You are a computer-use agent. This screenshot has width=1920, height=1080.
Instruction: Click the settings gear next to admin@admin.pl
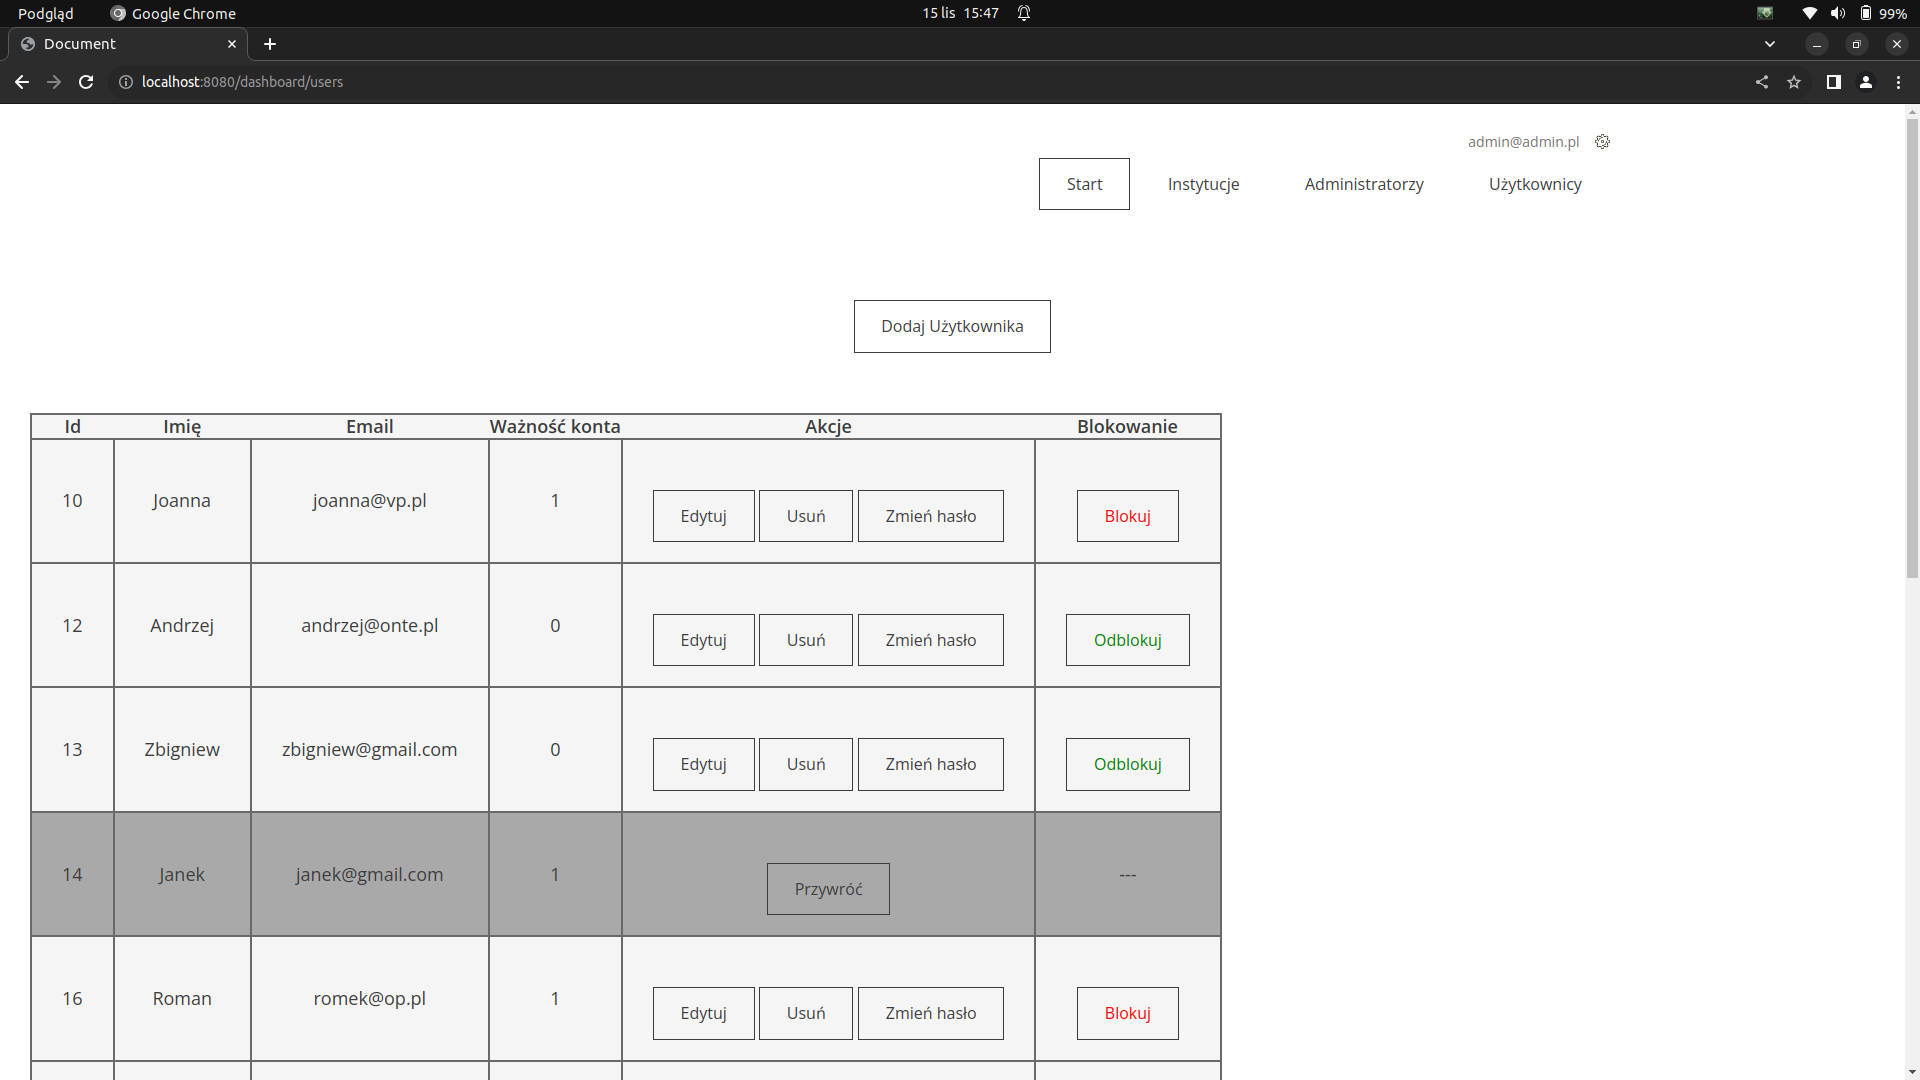coord(1602,142)
